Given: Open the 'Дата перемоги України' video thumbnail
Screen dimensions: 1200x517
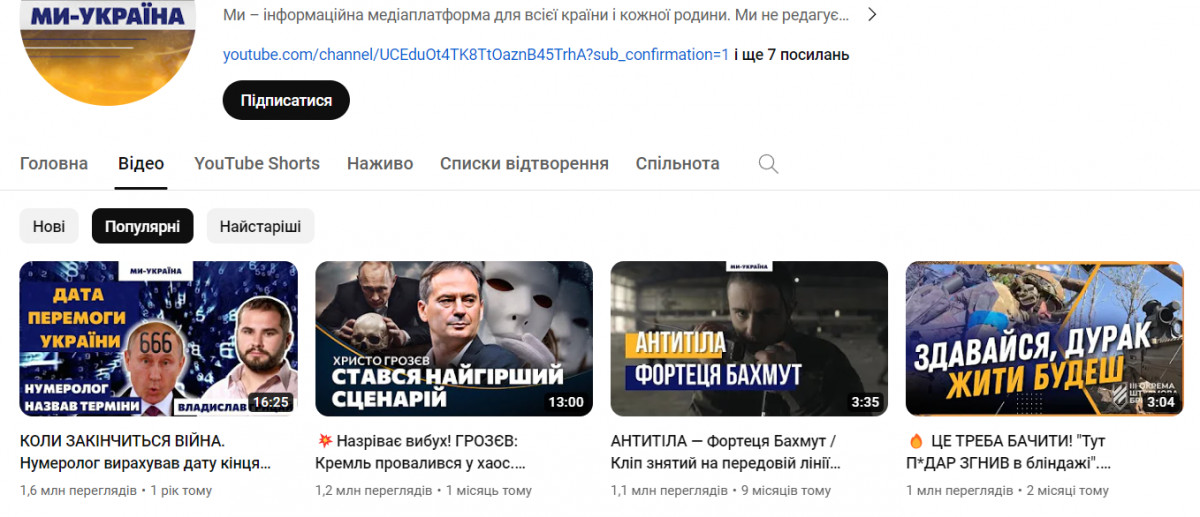Looking at the screenshot, I should pos(159,339).
